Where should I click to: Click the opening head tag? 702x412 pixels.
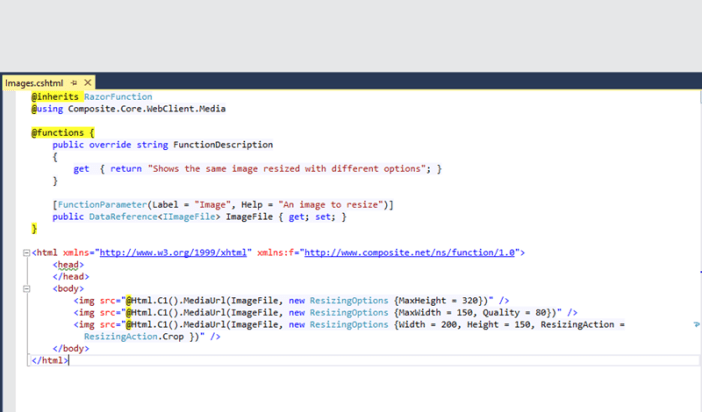pyautogui.click(x=68, y=265)
